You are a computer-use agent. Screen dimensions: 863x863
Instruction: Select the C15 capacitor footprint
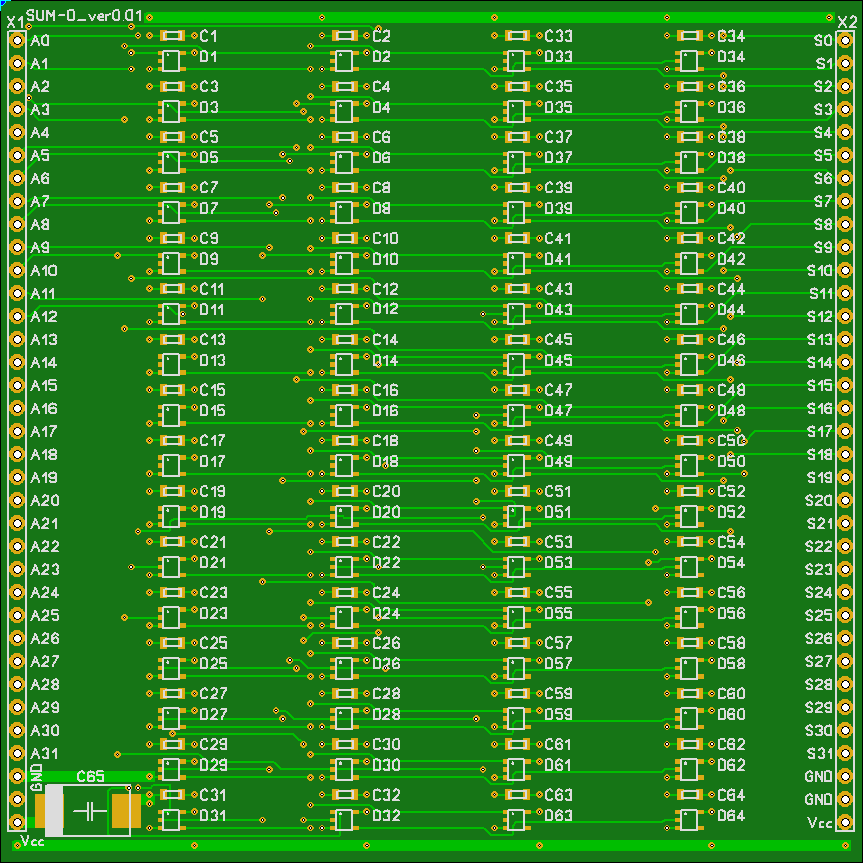pos(172,390)
